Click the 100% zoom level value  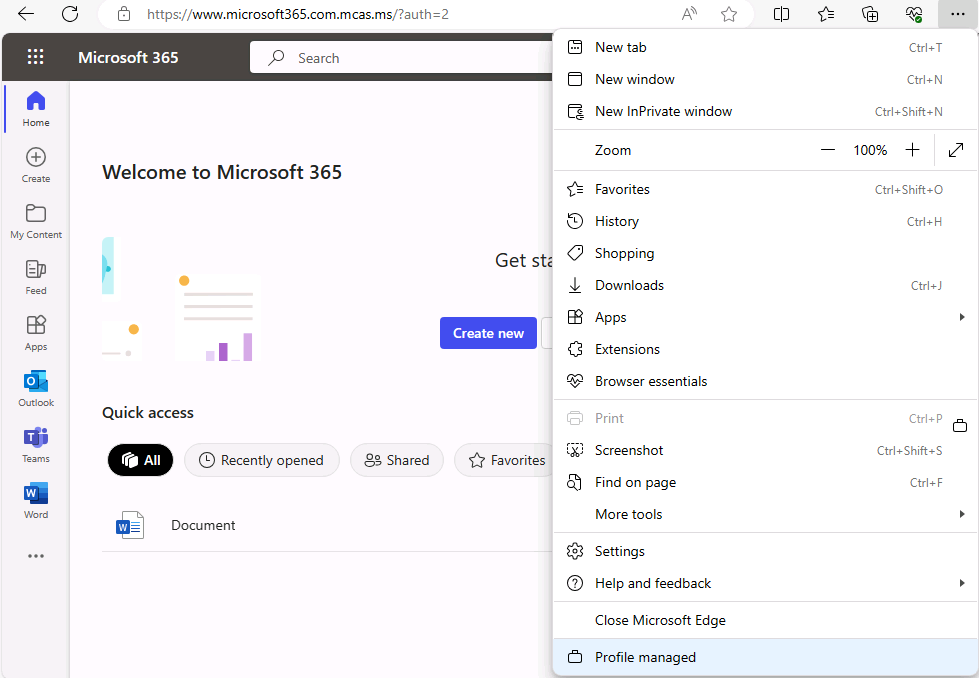(870, 150)
